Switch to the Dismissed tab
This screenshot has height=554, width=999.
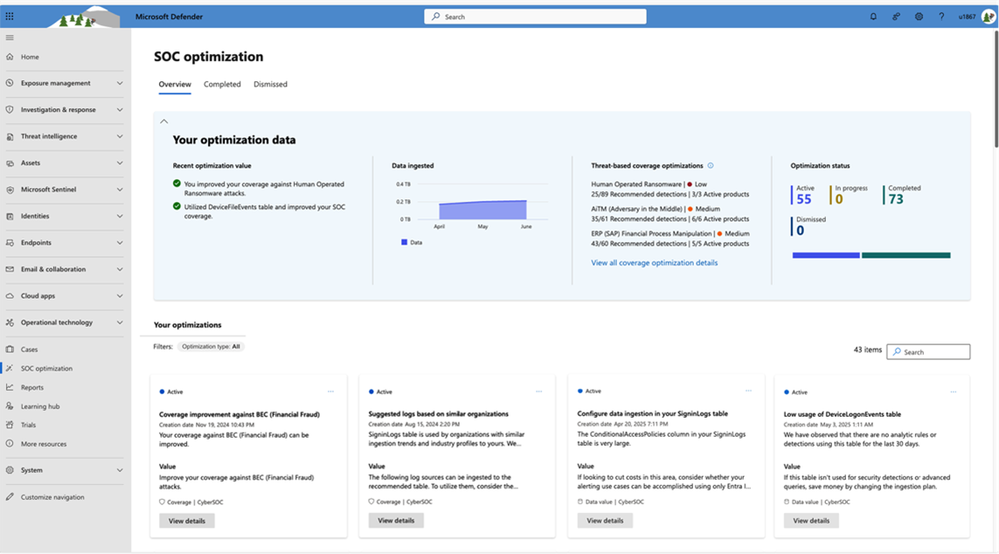270,84
